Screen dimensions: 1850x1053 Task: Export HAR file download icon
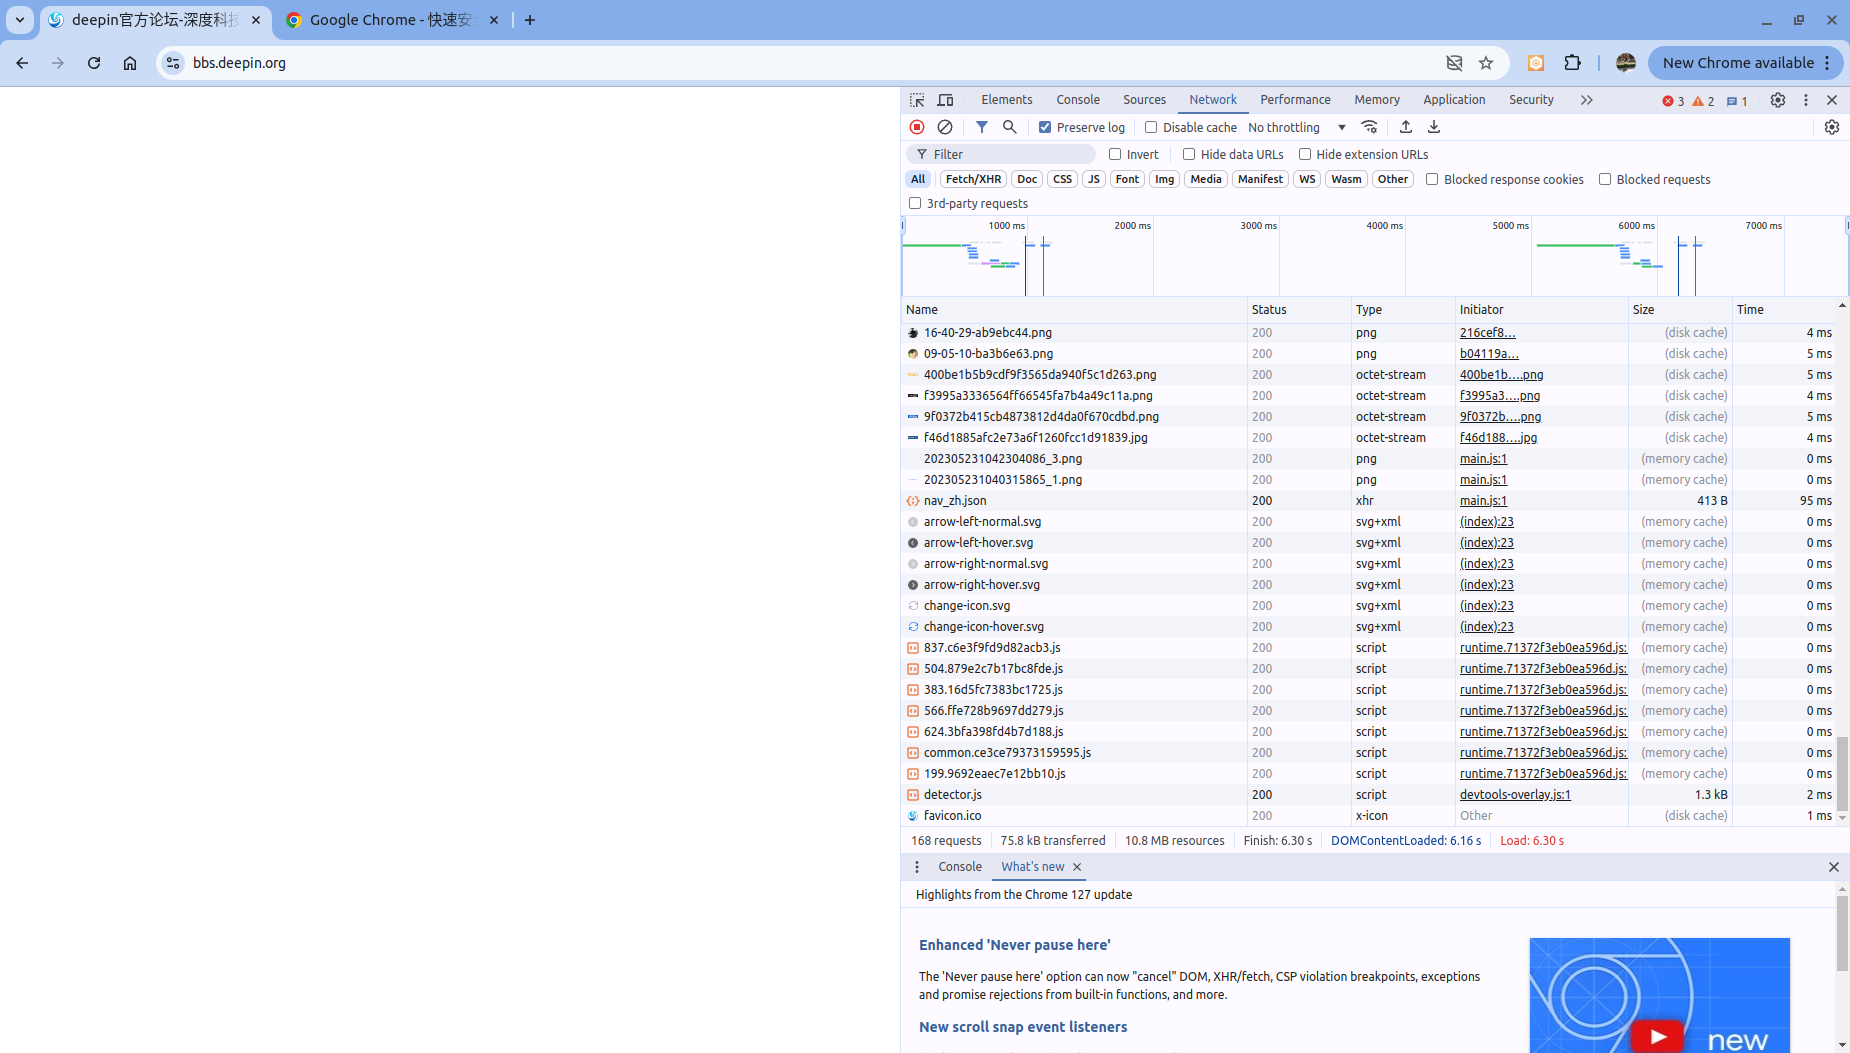coord(1434,127)
